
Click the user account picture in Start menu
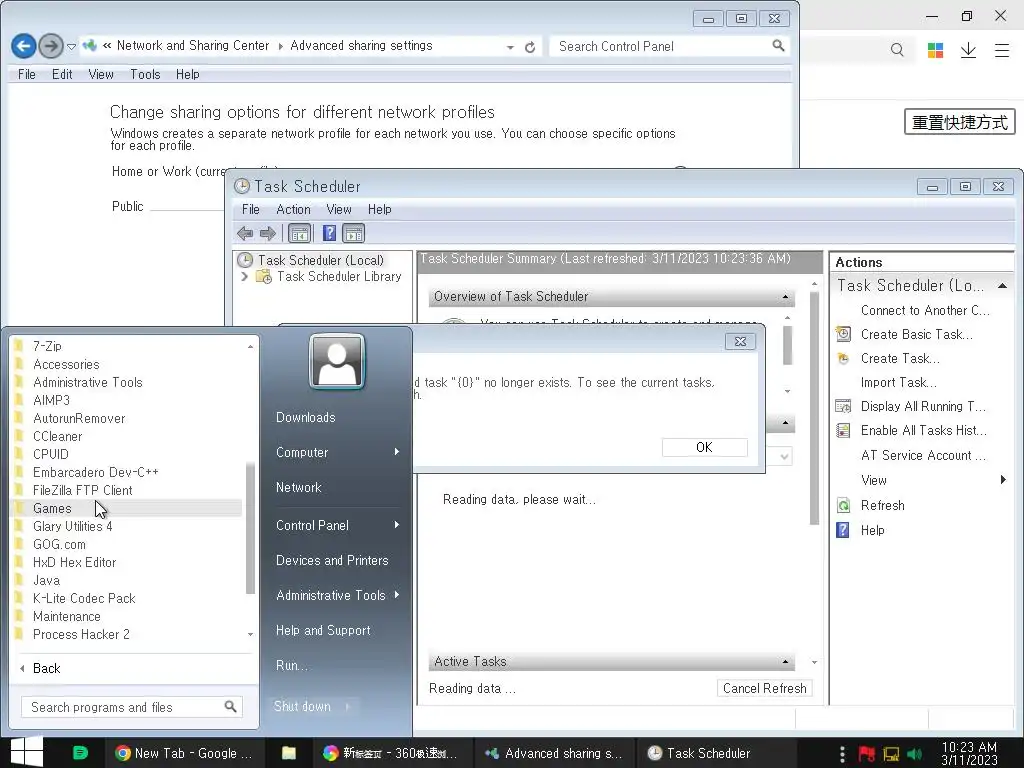point(337,361)
